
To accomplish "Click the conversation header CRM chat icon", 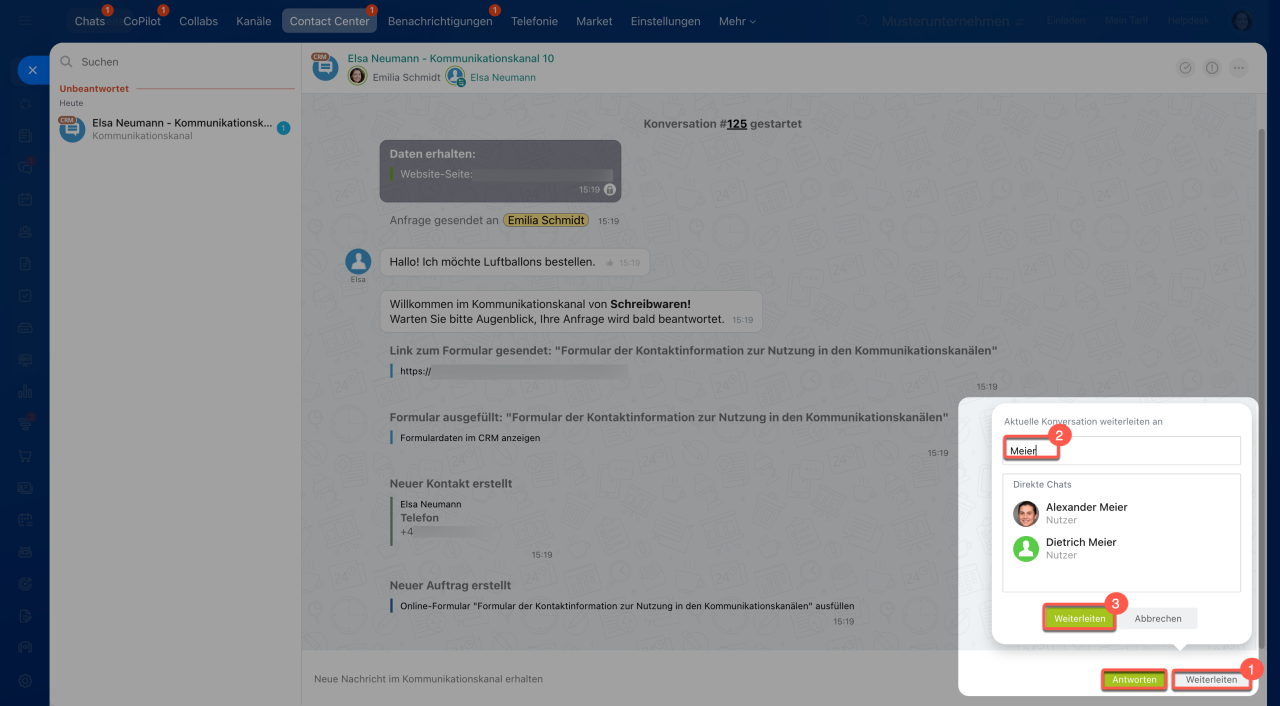I will click(x=323, y=67).
